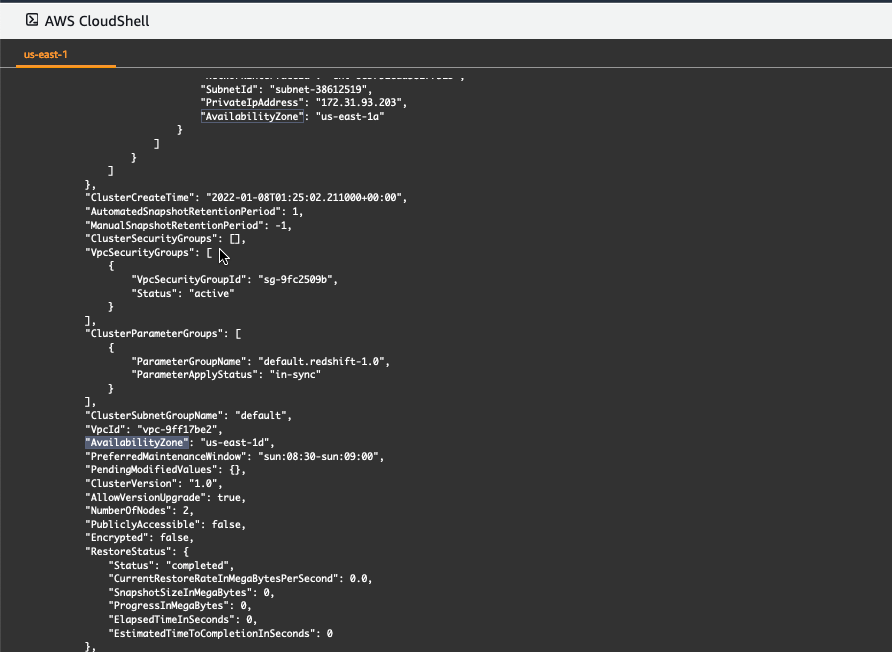Image resolution: width=892 pixels, height=652 pixels.
Task: Click the highlighted "AvailabilityZone" key
Action: (137, 443)
